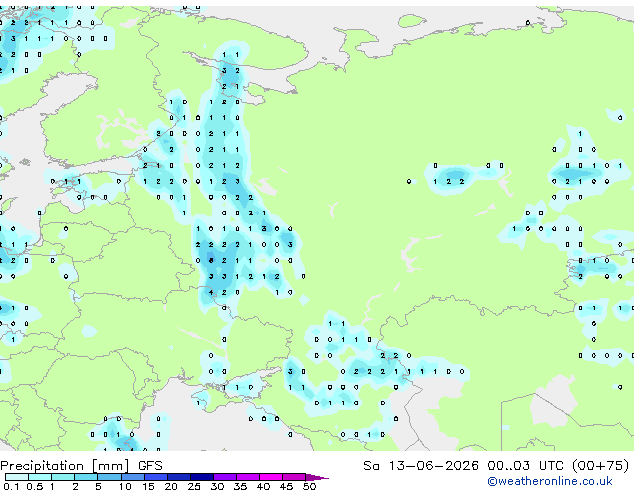Viewport: 634px width, 490px height.
Task: Click the 1–2 mm legend color box
Action: point(63,477)
